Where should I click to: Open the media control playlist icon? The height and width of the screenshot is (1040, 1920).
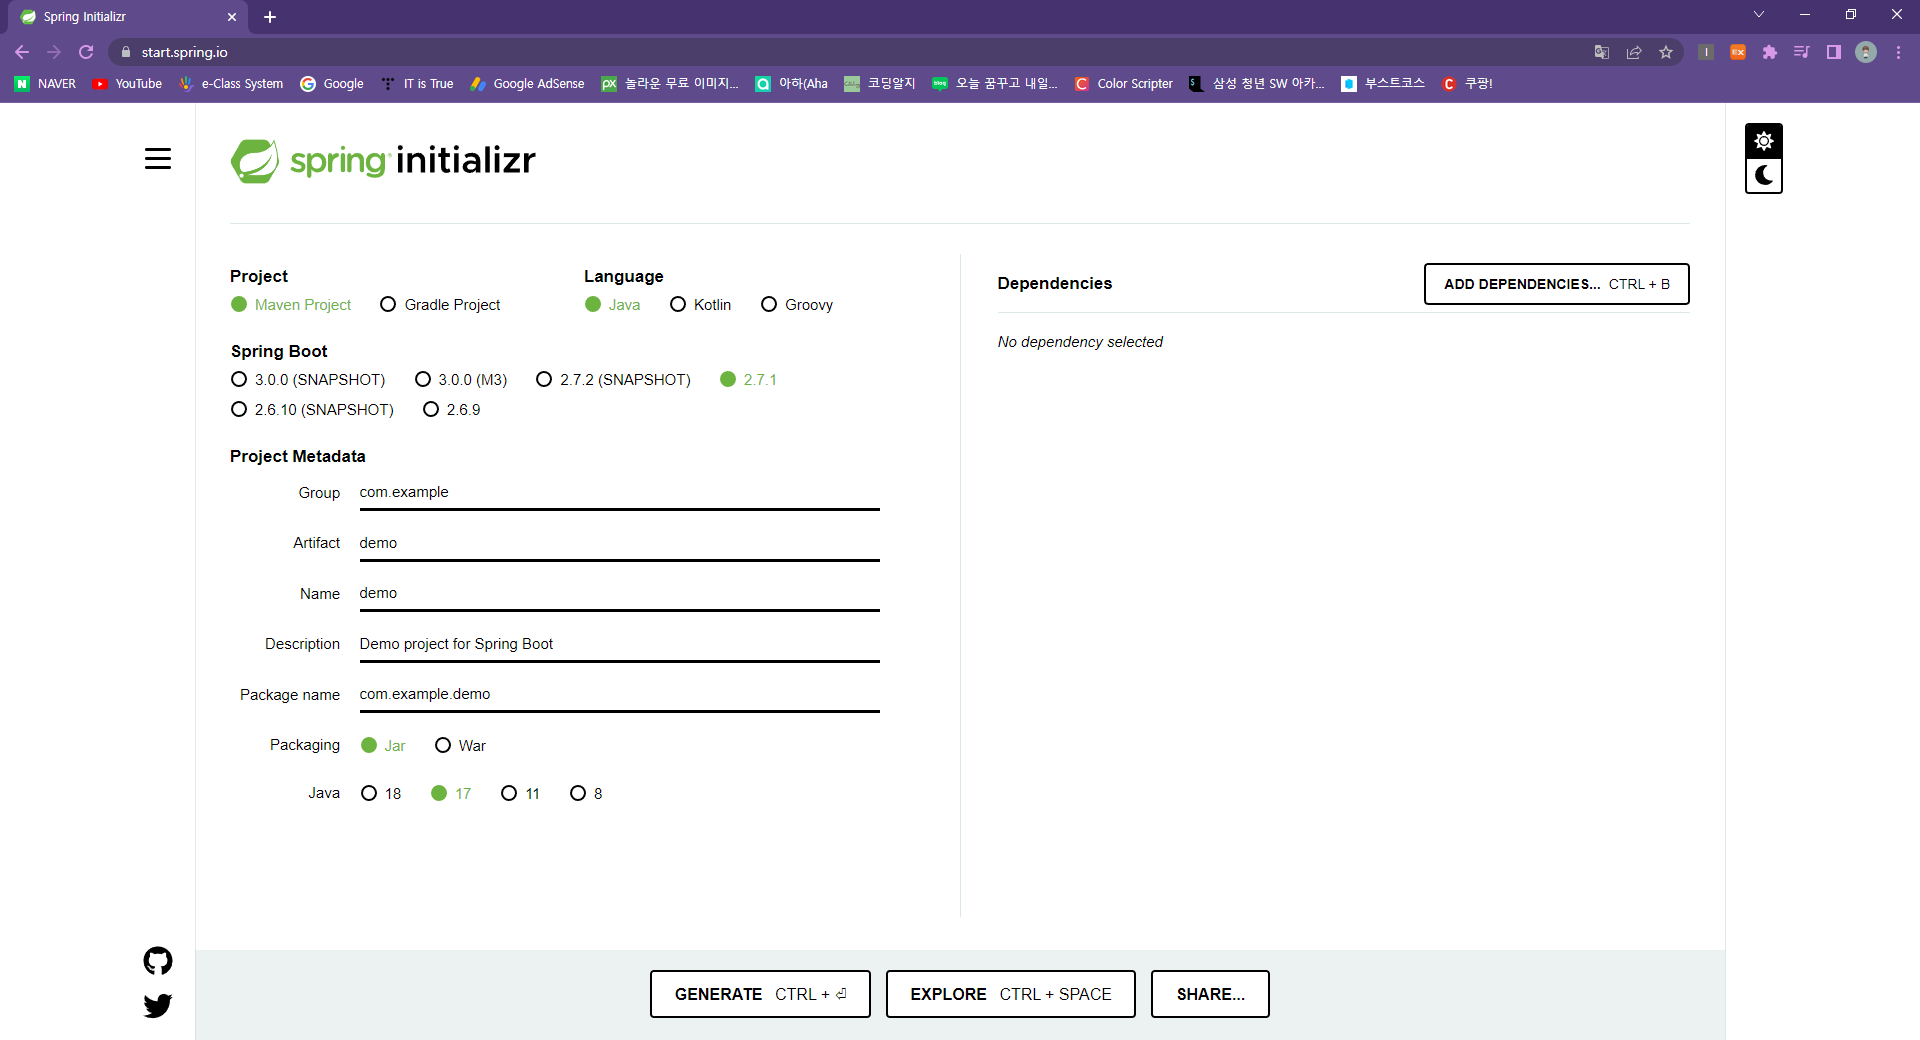1802,52
